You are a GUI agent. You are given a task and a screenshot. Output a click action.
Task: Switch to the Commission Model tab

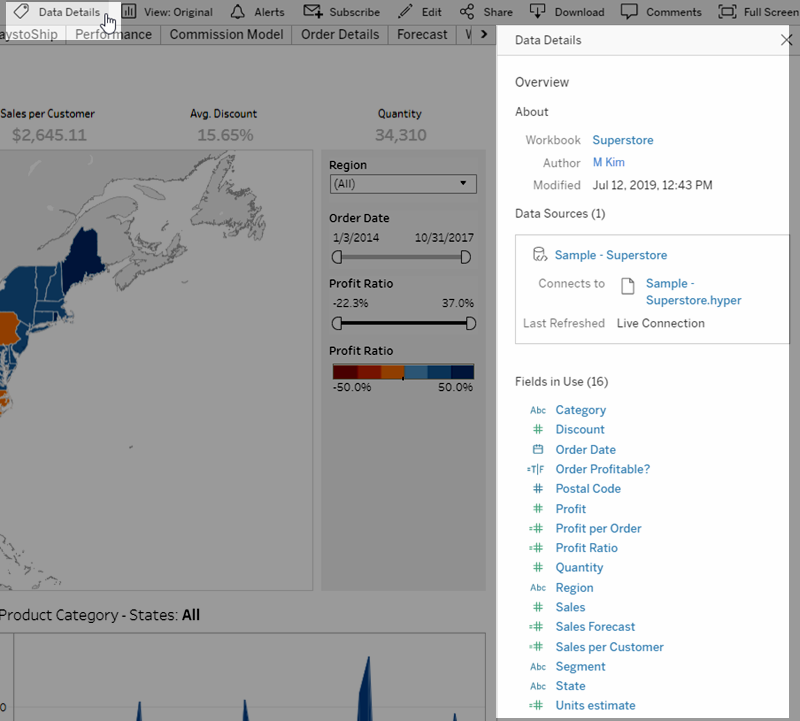point(226,34)
